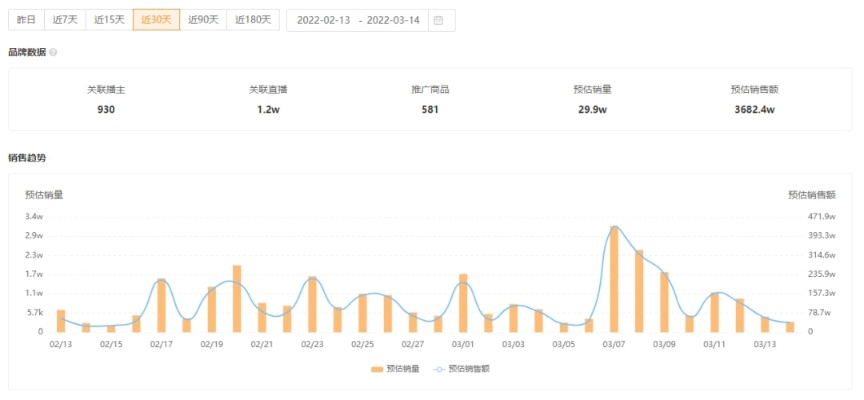Click the bar above 02/17

coord(161,305)
